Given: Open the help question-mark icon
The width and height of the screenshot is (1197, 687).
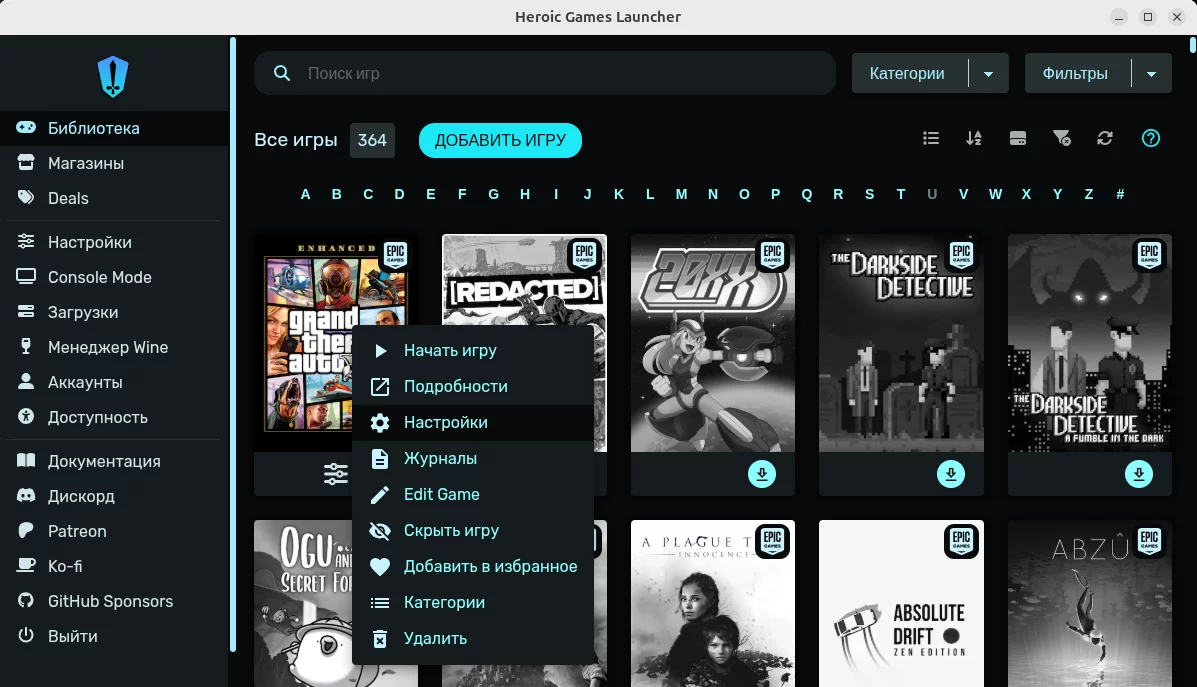Looking at the screenshot, I should [1150, 138].
